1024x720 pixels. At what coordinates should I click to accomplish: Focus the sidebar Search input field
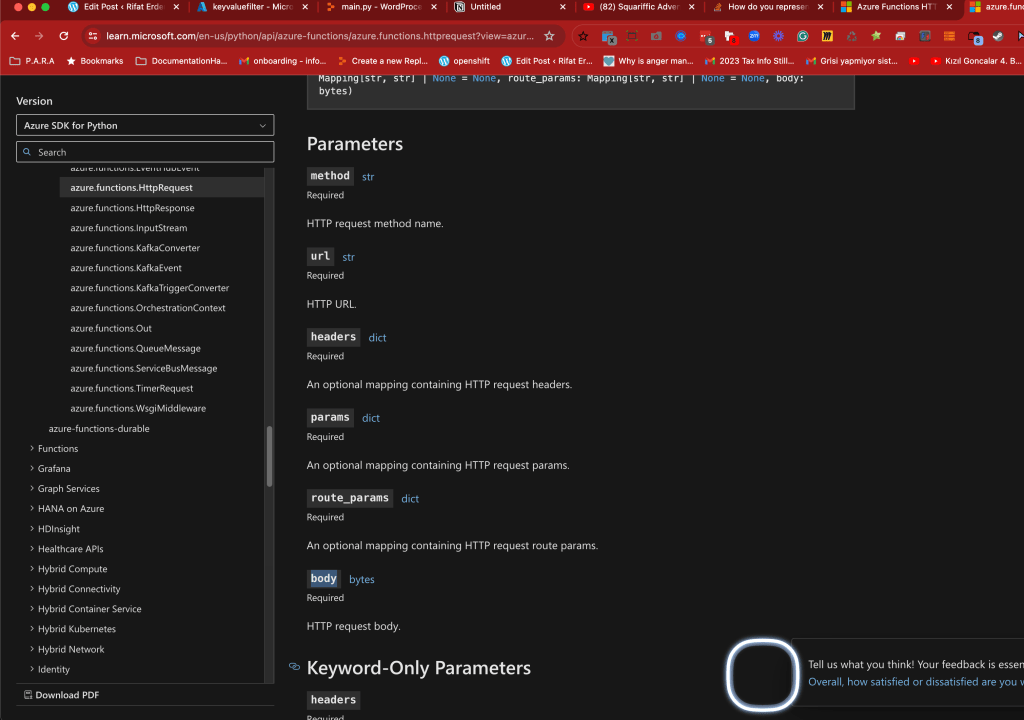[145, 152]
